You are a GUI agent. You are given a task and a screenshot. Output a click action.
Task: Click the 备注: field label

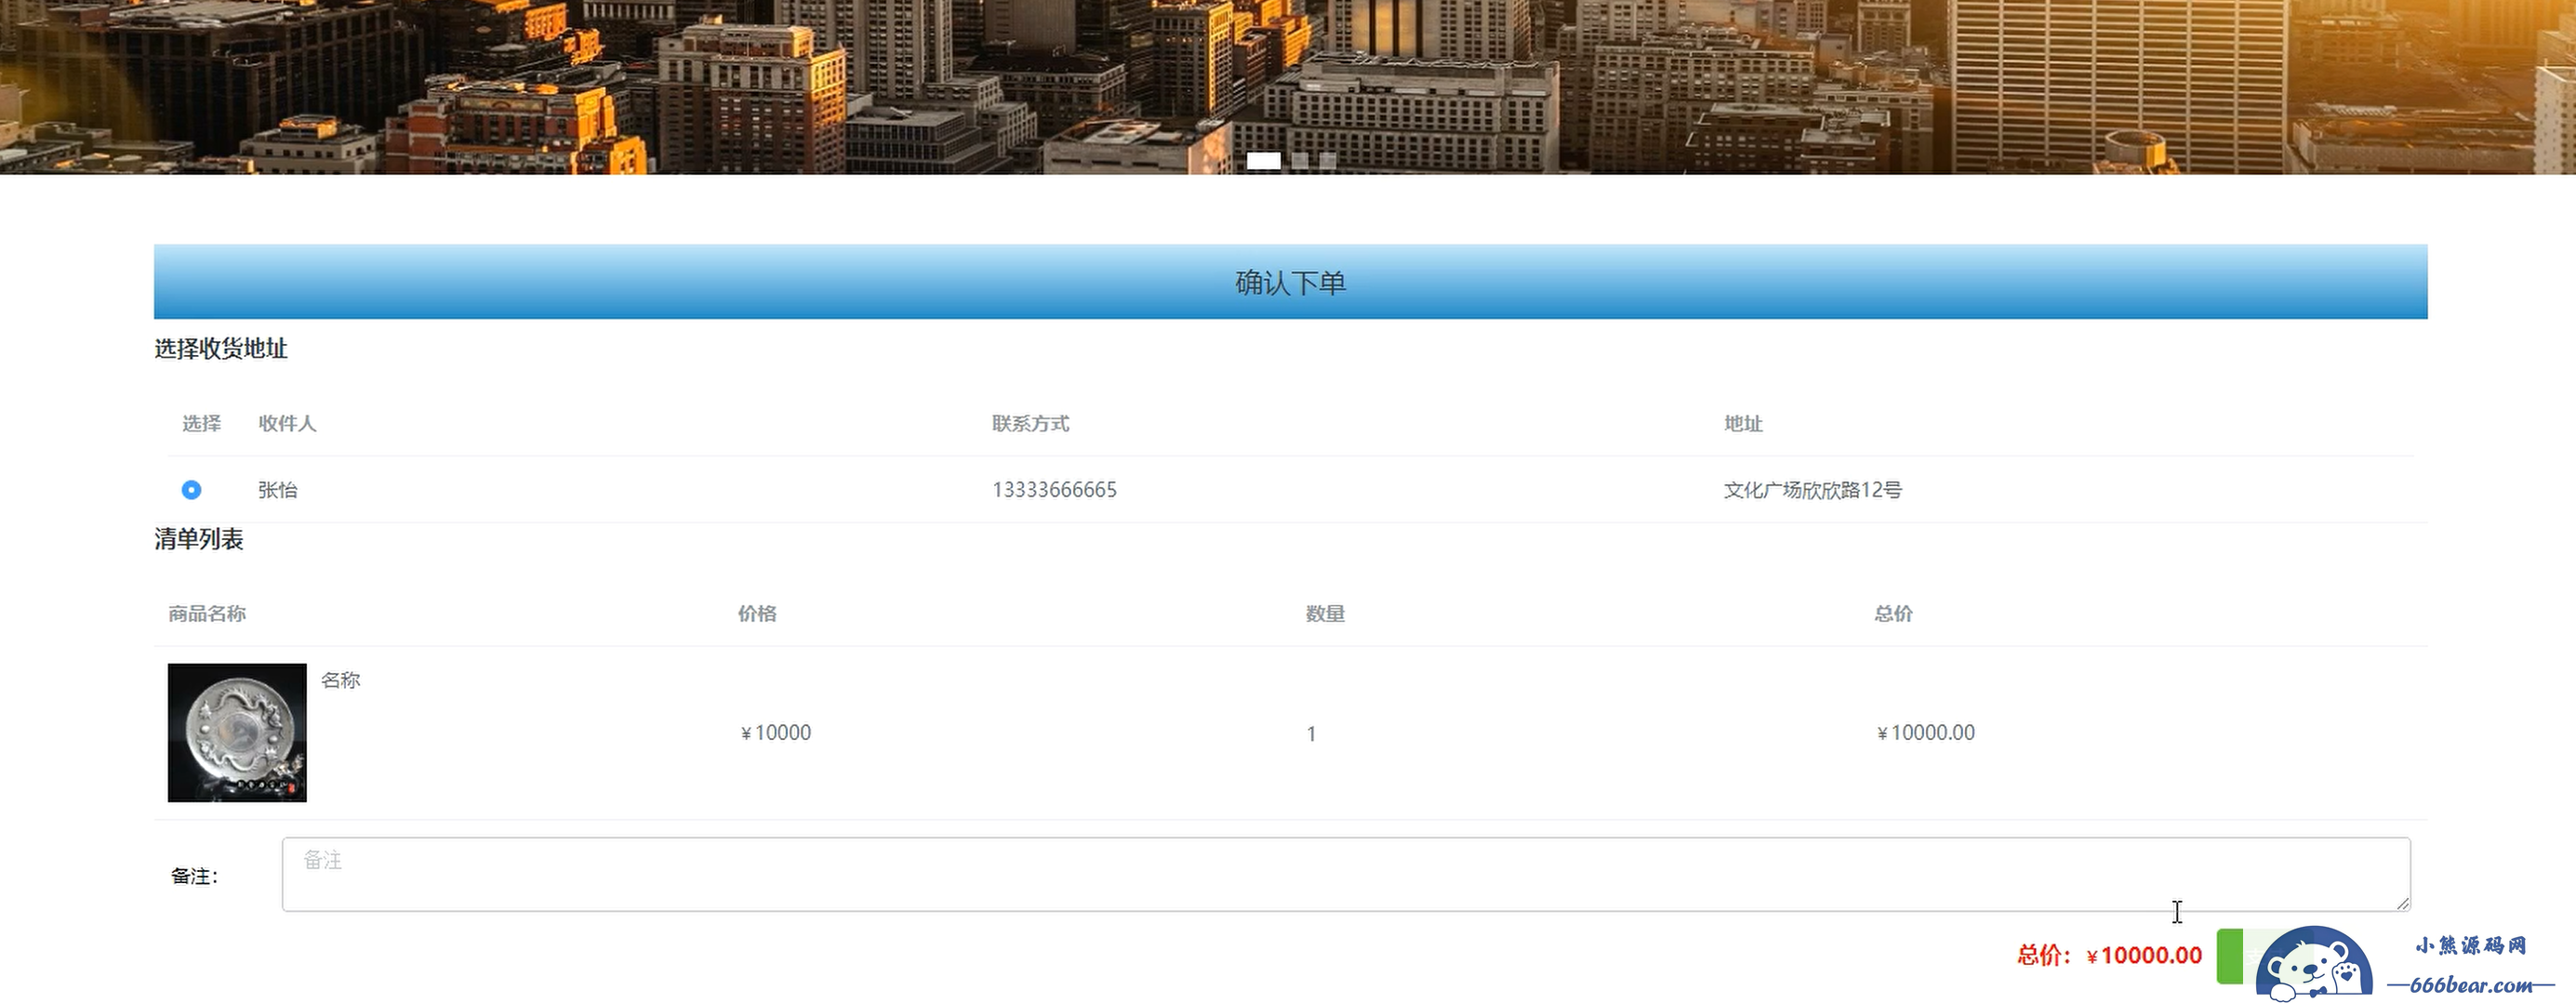point(194,876)
